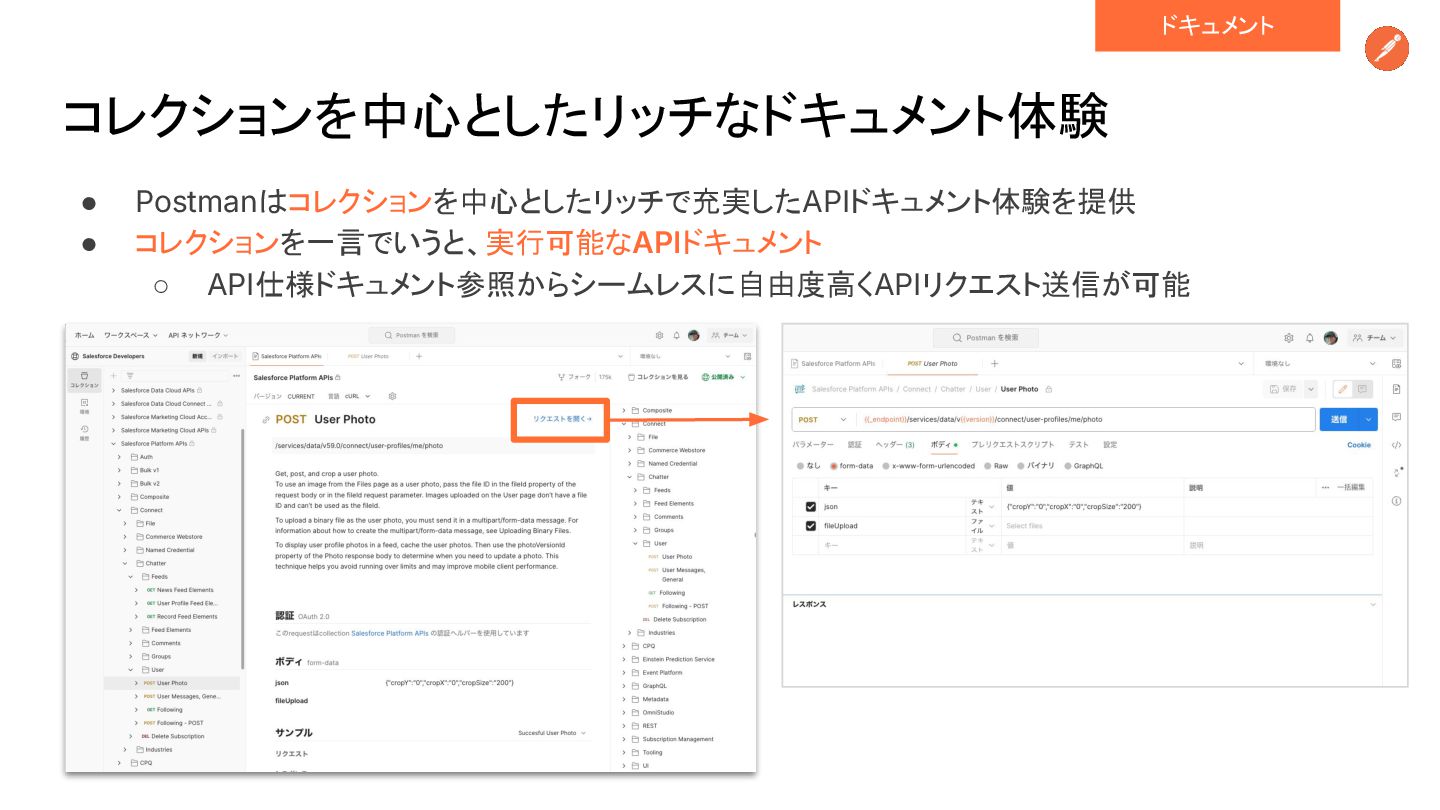Screen dimensions: 1440x810
Task: Switch to the パラメーター tab
Action: (x=813, y=444)
